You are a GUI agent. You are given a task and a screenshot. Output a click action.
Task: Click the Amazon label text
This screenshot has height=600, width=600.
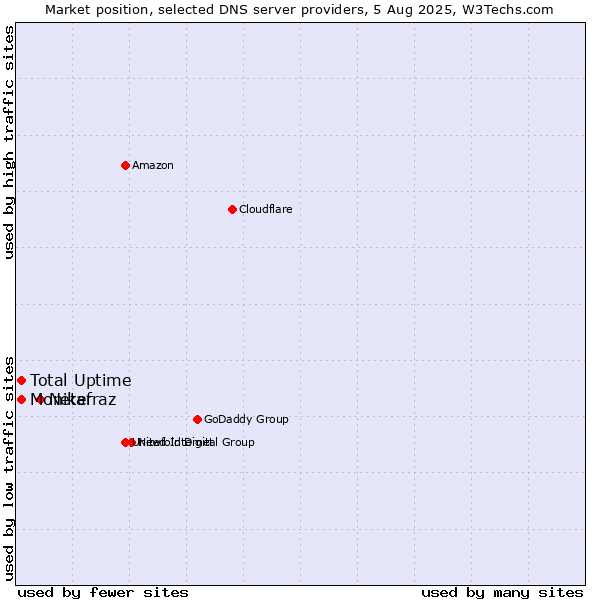click(153, 165)
